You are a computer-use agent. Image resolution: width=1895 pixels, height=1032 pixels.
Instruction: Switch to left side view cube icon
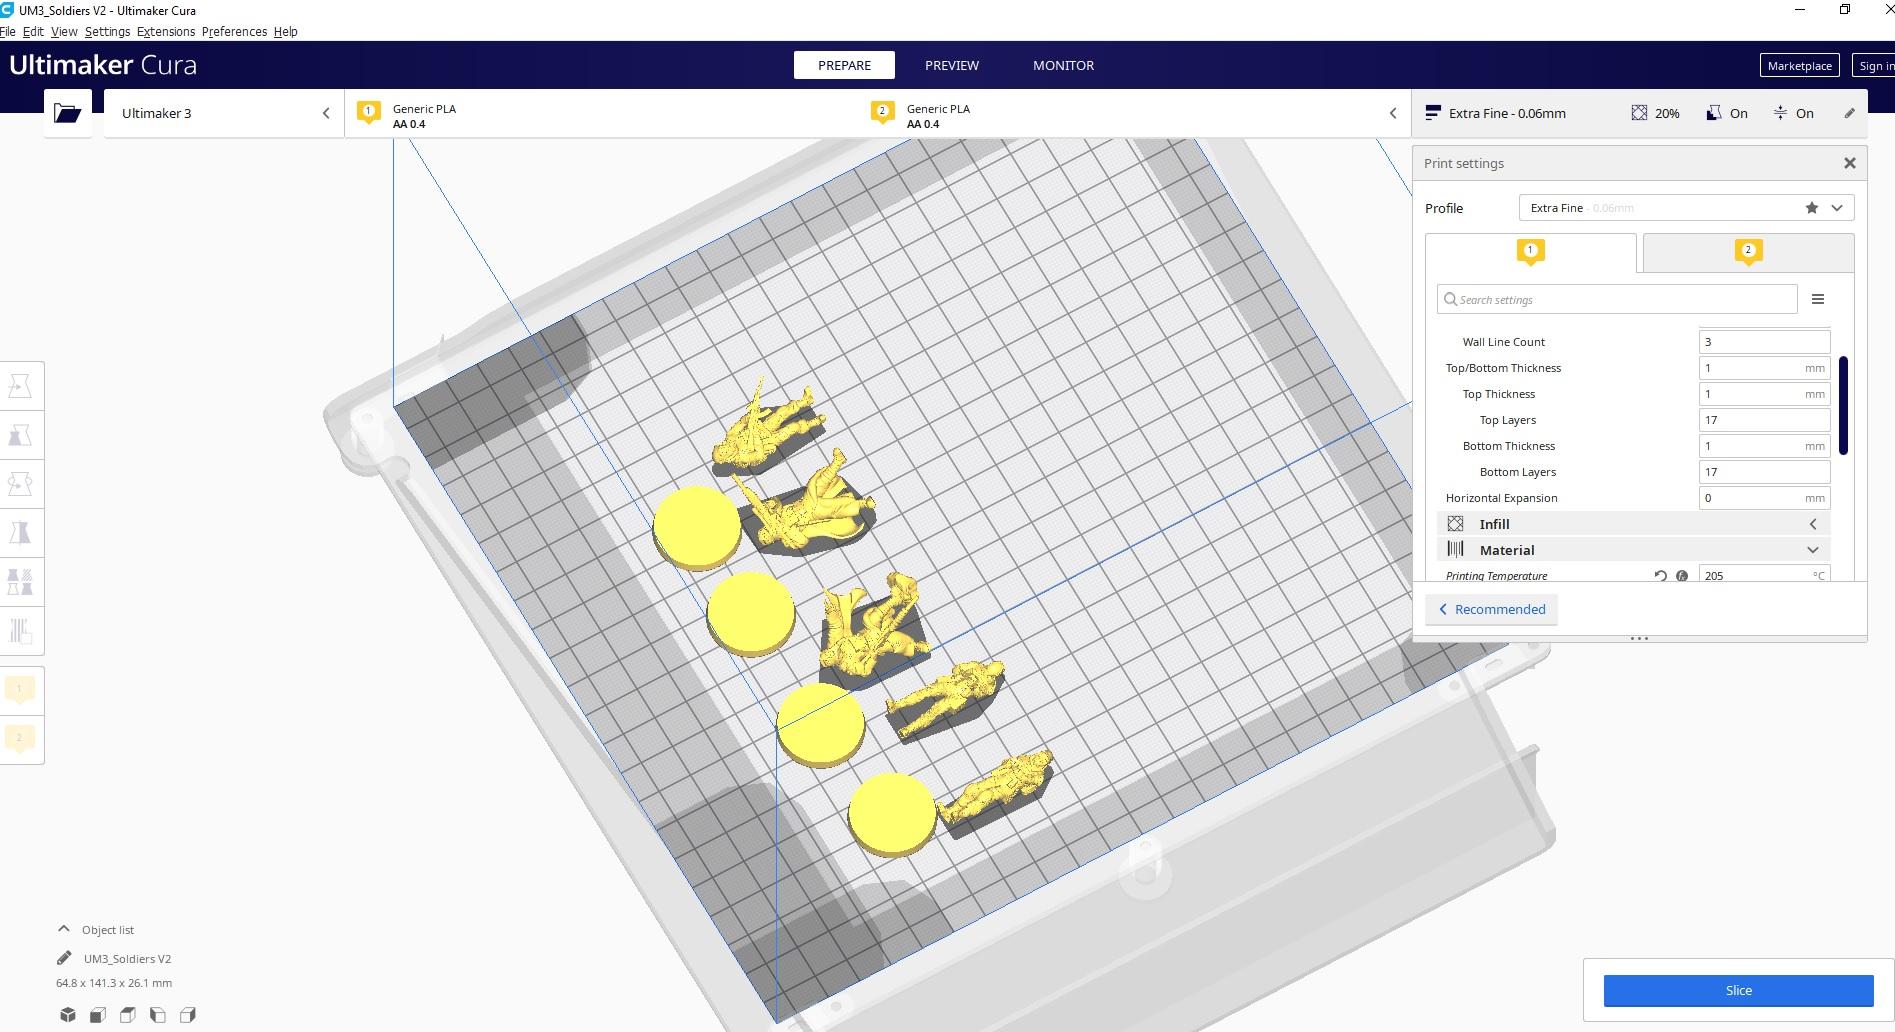(158, 1015)
